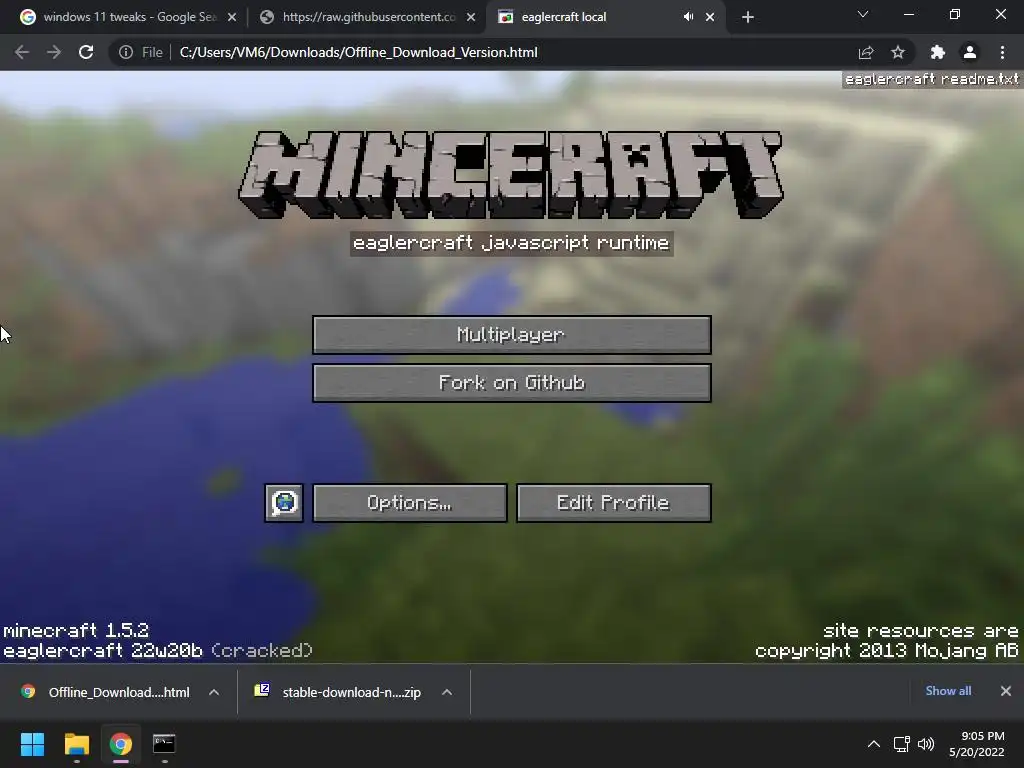Screen dimensions: 1024x768
Task: Close the raw.githubusercontent tab
Action: pyautogui.click(x=471, y=17)
